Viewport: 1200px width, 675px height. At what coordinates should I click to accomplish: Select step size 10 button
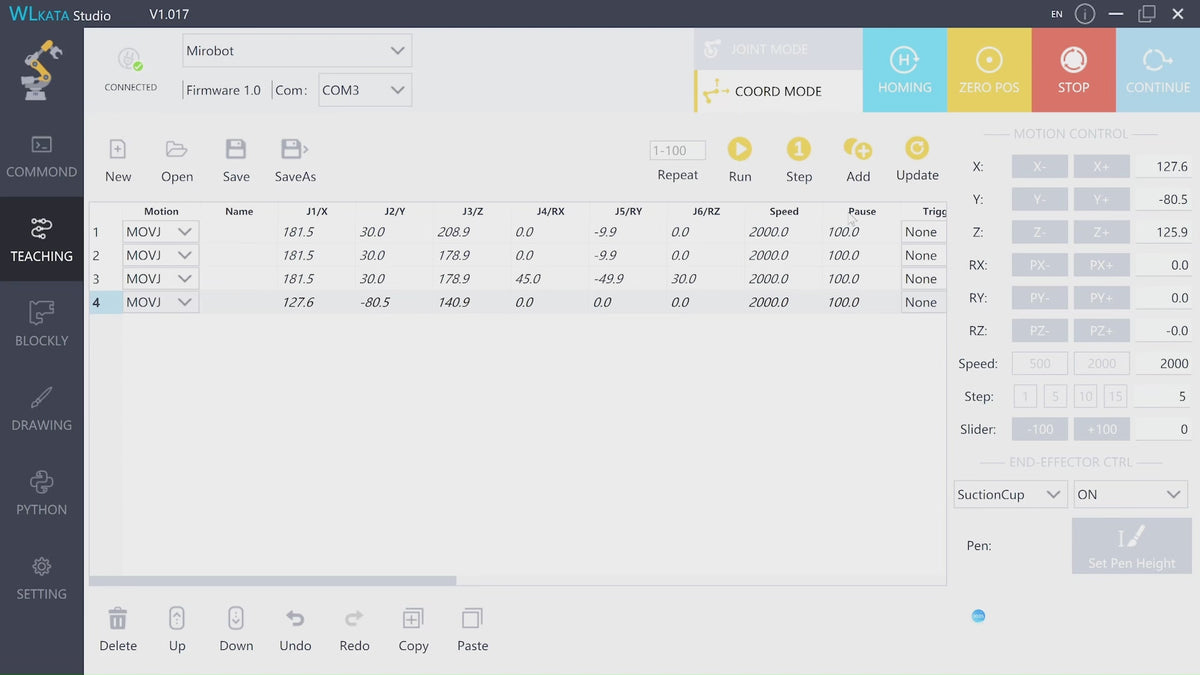click(x=1085, y=397)
